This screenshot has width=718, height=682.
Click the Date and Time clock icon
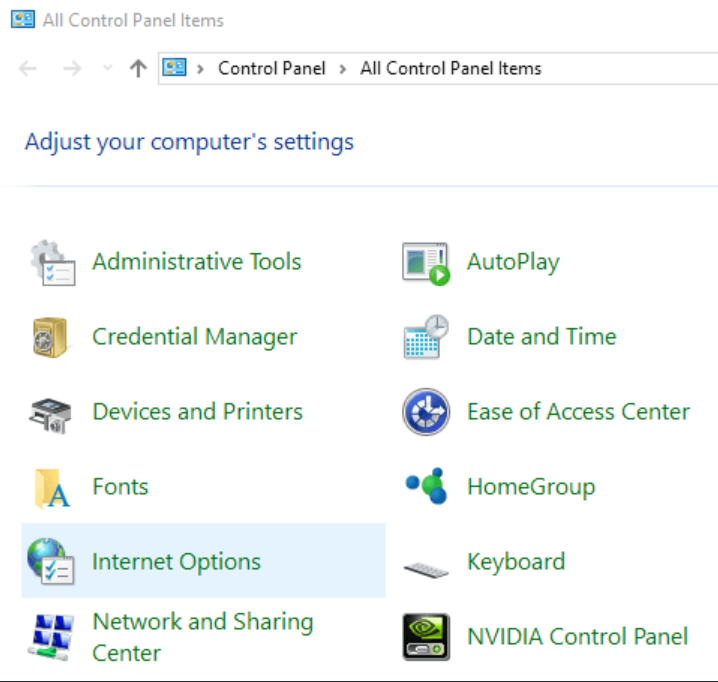point(426,337)
